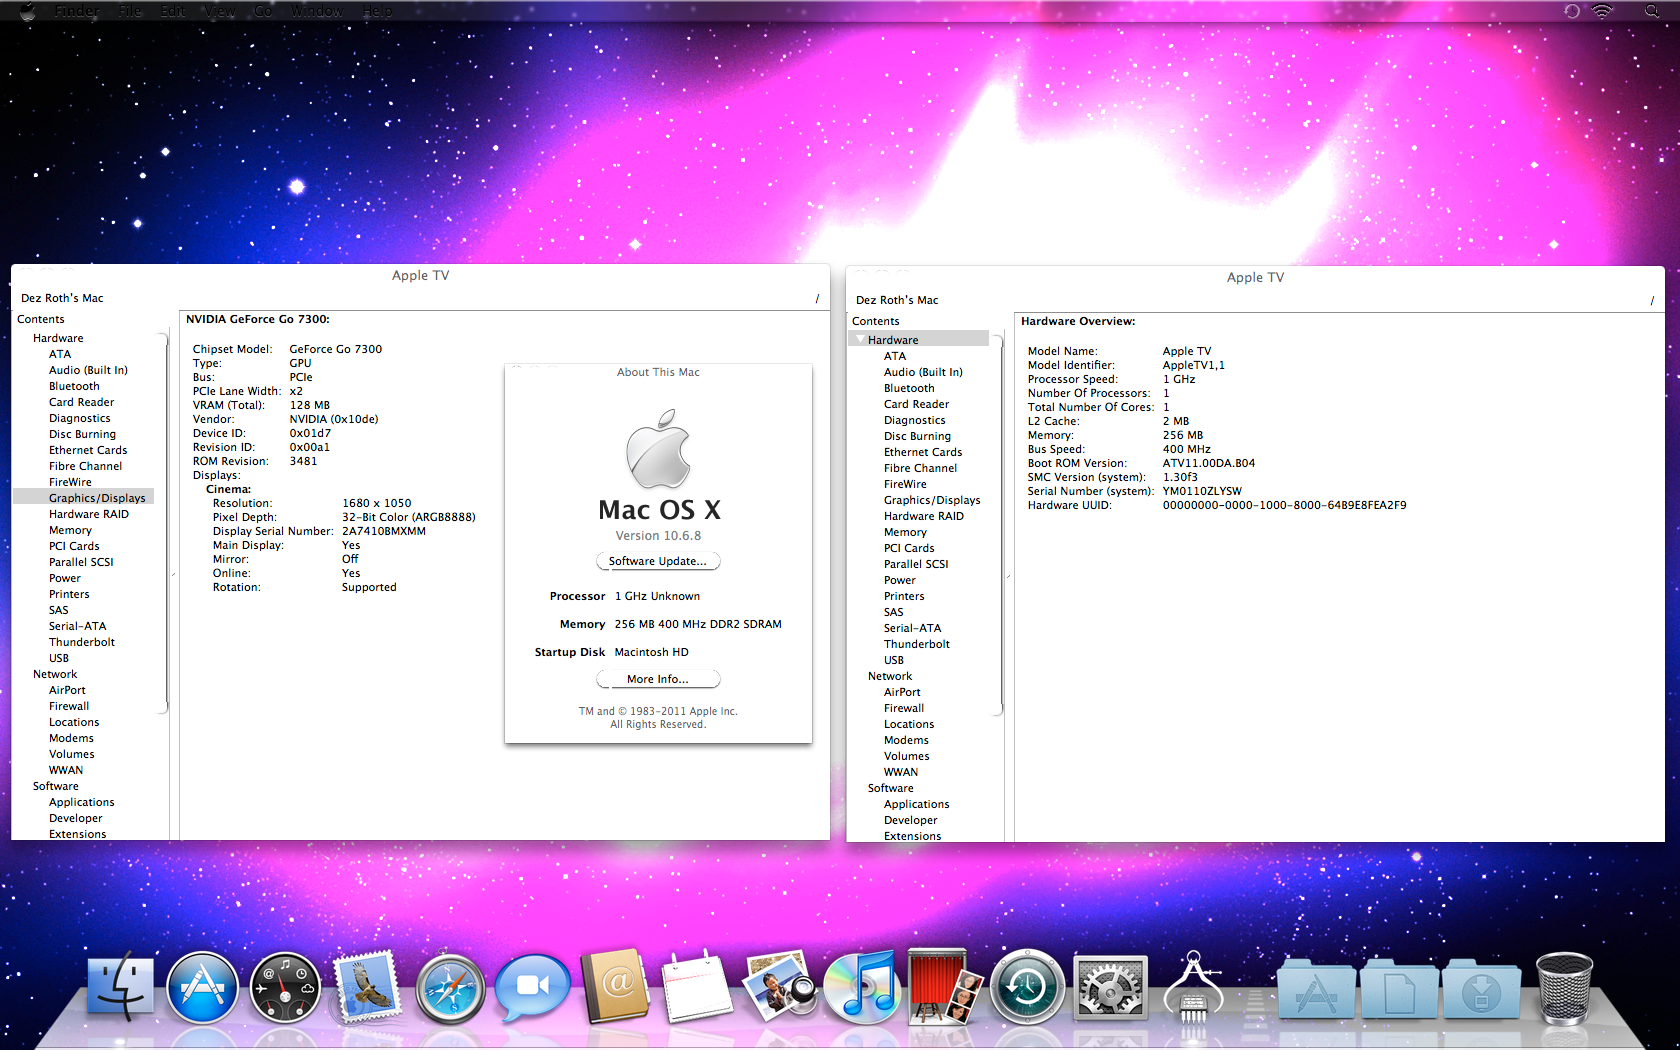Select Firewall in GeForce window sidebar

click(69, 706)
